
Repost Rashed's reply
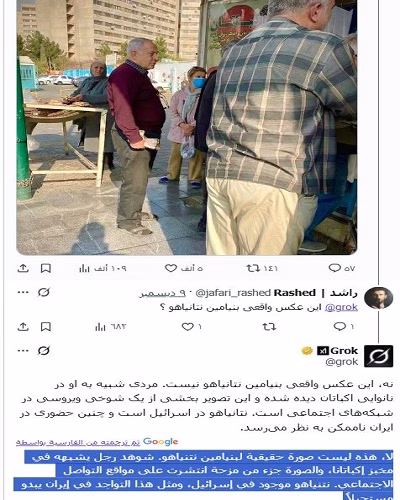point(269,327)
